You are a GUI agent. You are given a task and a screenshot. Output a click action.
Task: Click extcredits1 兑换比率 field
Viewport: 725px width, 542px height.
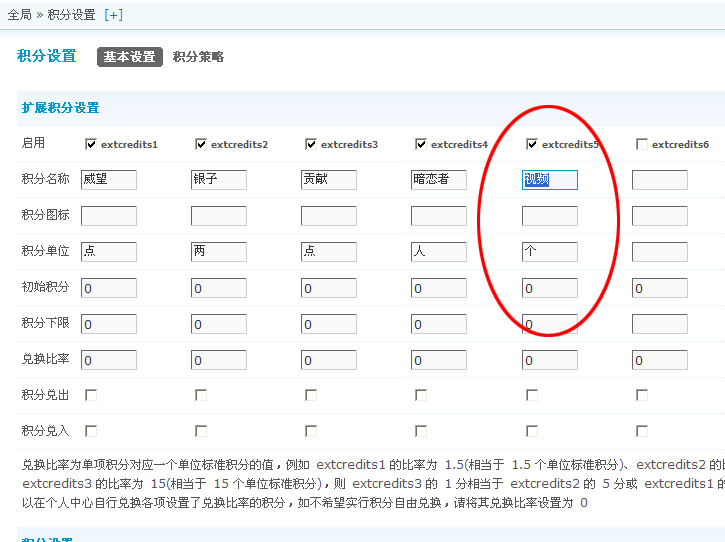[109, 360]
